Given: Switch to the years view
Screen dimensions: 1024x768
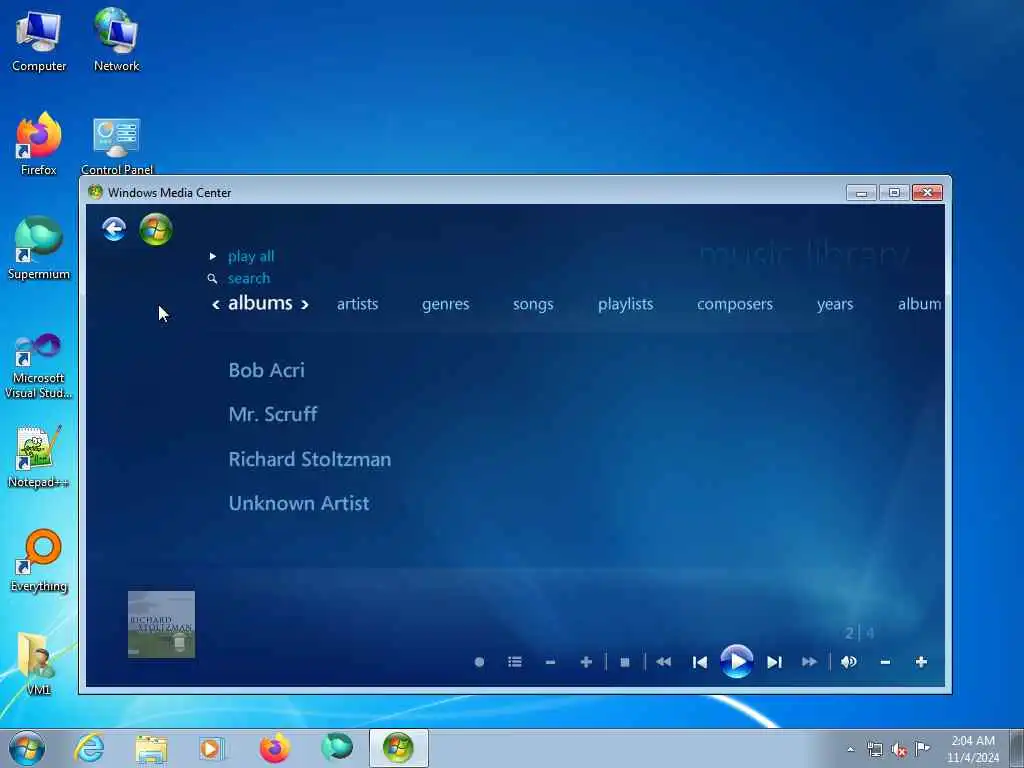Looking at the screenshot, I should pos(835,304).
